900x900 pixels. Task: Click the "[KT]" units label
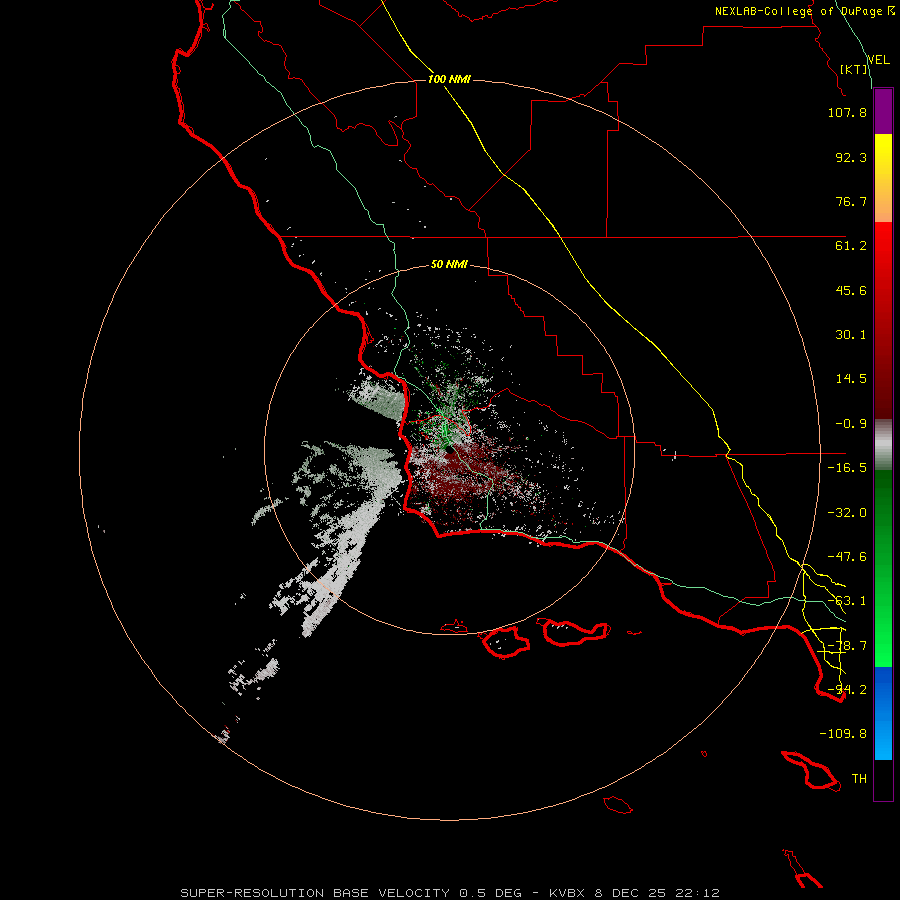[853, 69]
